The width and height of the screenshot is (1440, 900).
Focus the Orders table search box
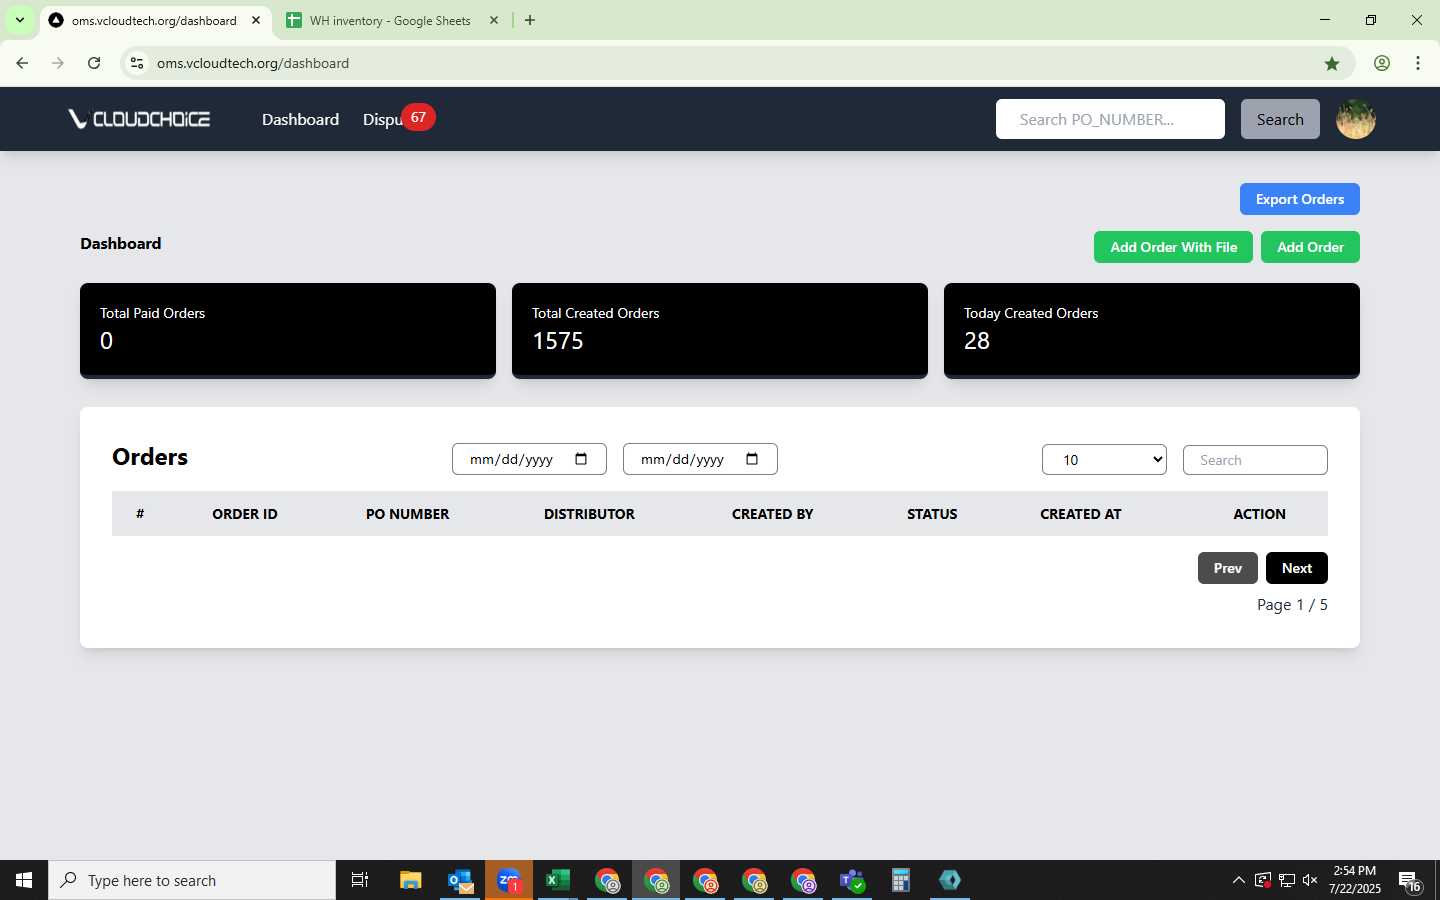coord(1255,460)
